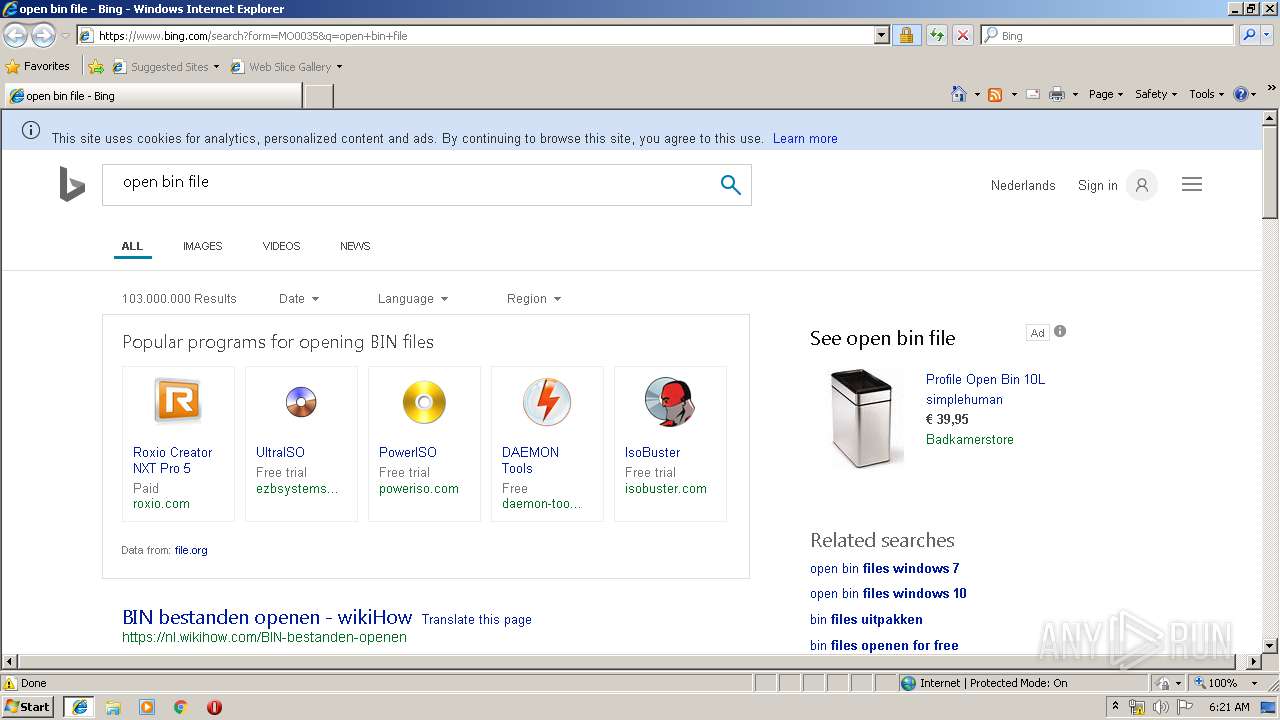This screenshot has height=720, width=1280.
Task: Expand the Suggested Sites dropdown
Action: tap(216, 67)
